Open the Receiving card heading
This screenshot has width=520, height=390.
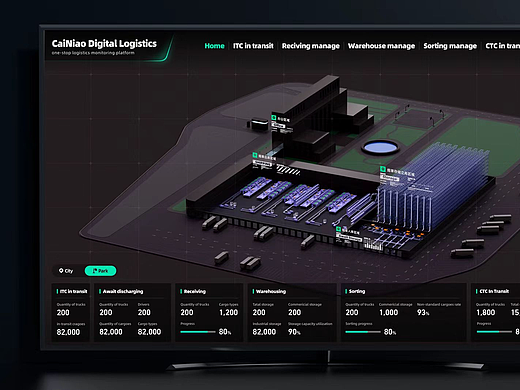pyautogui.click(x=195, y=291)
